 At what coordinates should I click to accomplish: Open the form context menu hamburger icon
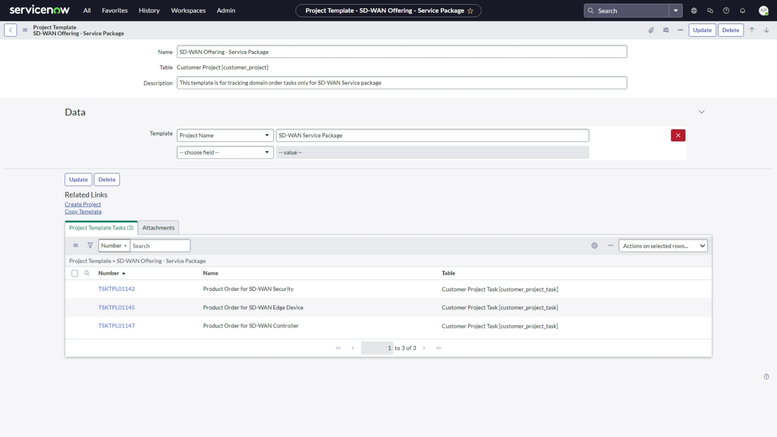pos(25,30)
